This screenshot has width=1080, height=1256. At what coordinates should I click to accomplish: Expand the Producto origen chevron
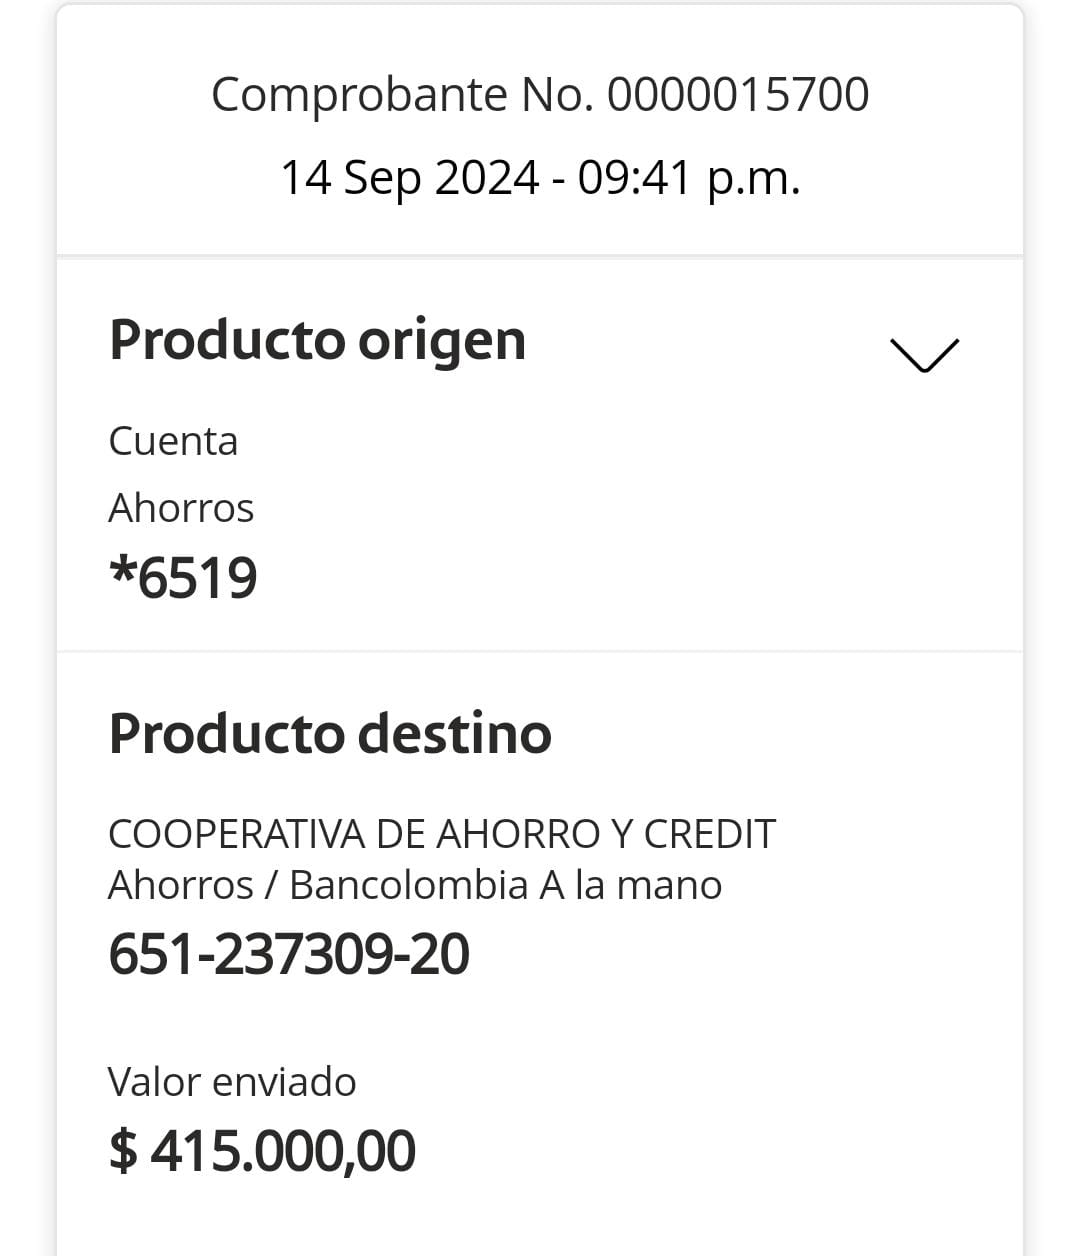(923, 354)
